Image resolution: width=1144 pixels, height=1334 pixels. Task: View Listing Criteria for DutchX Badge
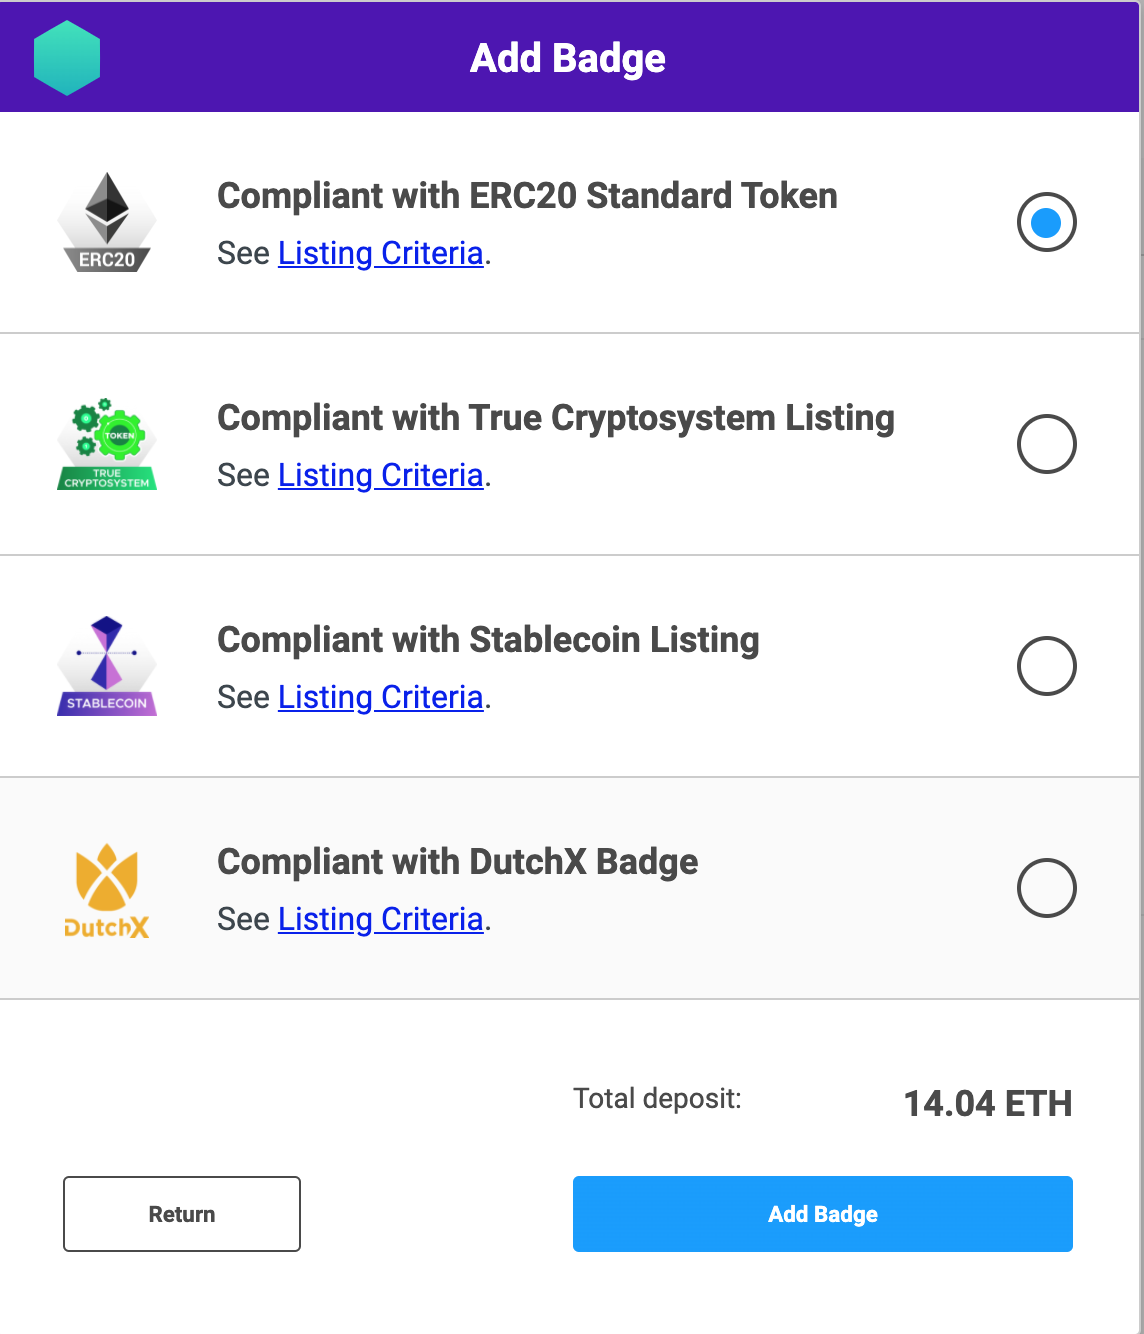pos(380,920)
